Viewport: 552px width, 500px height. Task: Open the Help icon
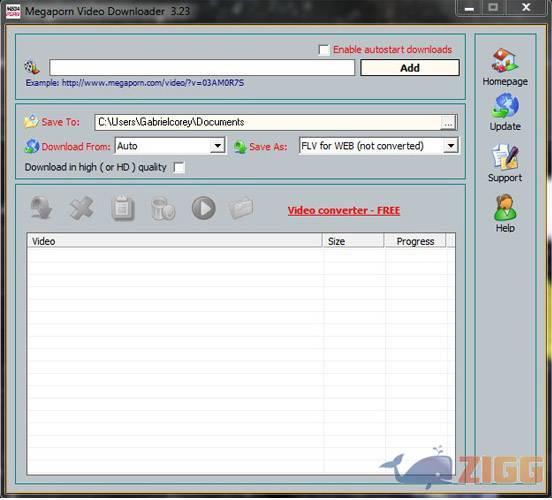tap(505, 208)
